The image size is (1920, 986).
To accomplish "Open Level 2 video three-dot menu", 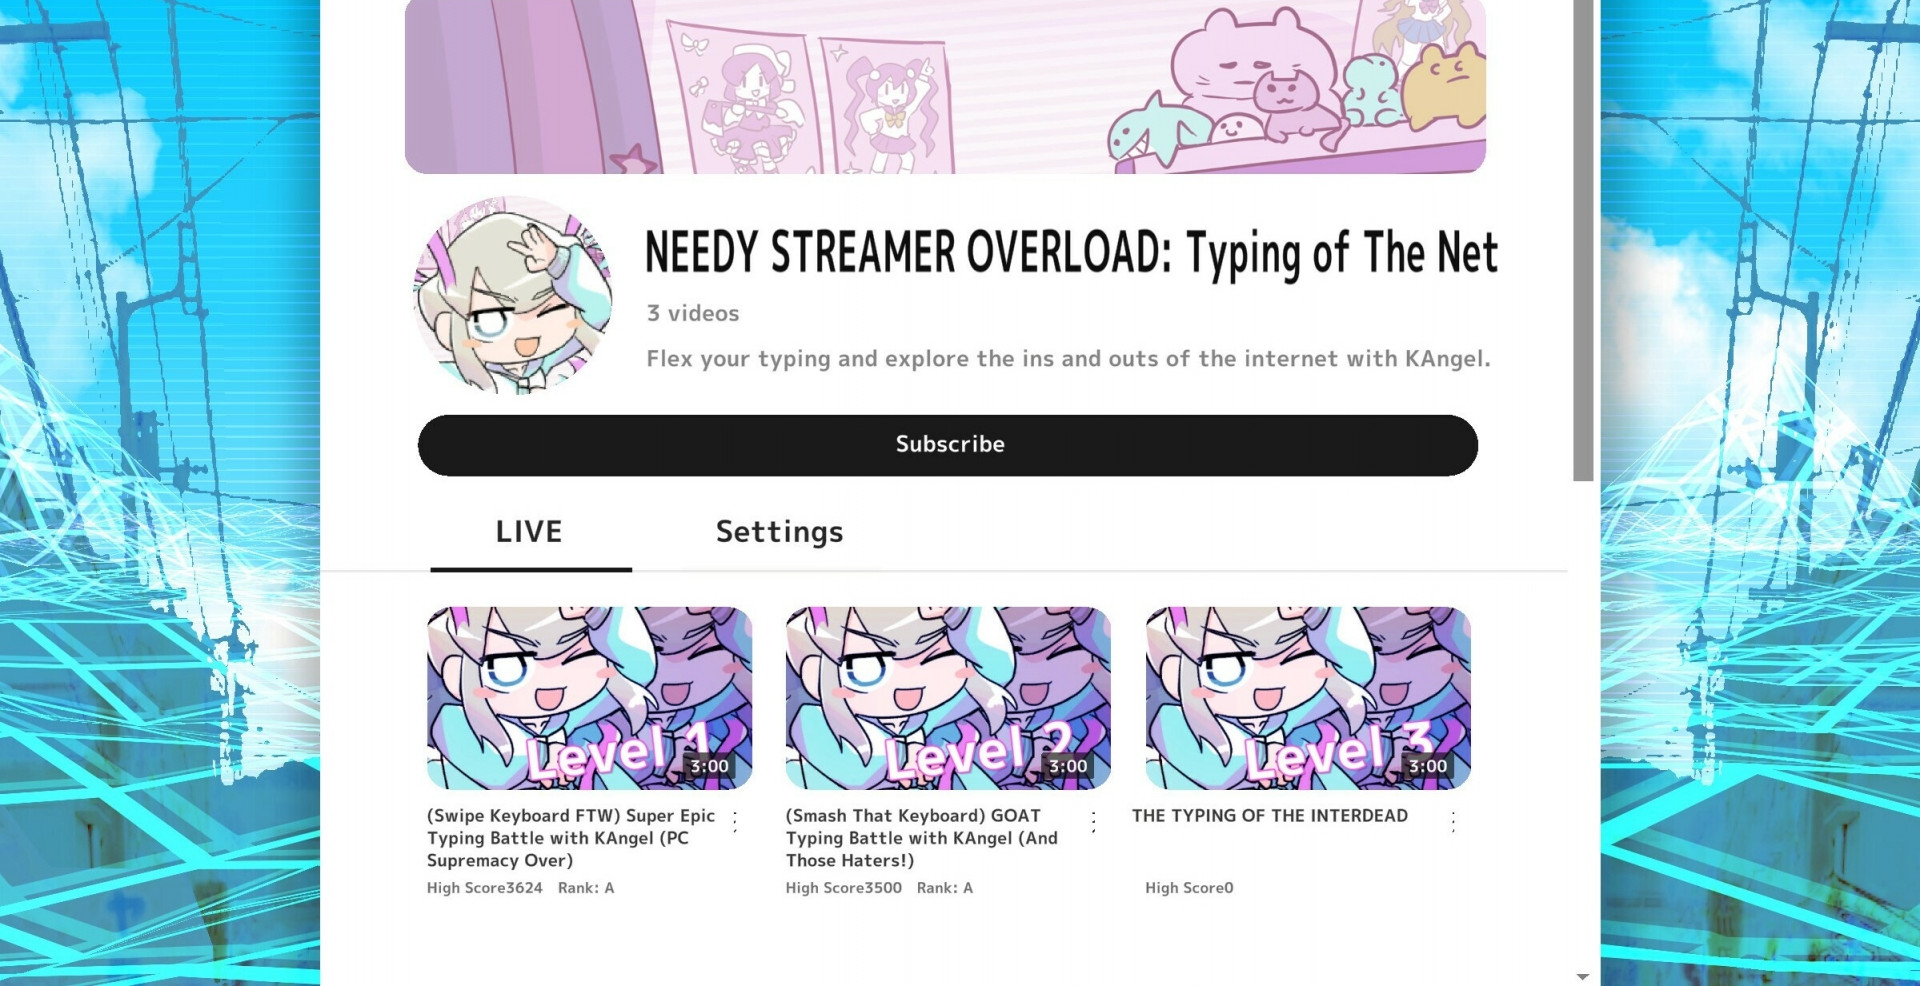I will point(1094,822).
